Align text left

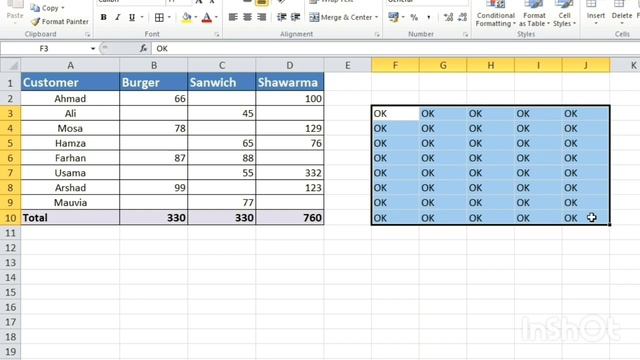[x=233, y=17]
